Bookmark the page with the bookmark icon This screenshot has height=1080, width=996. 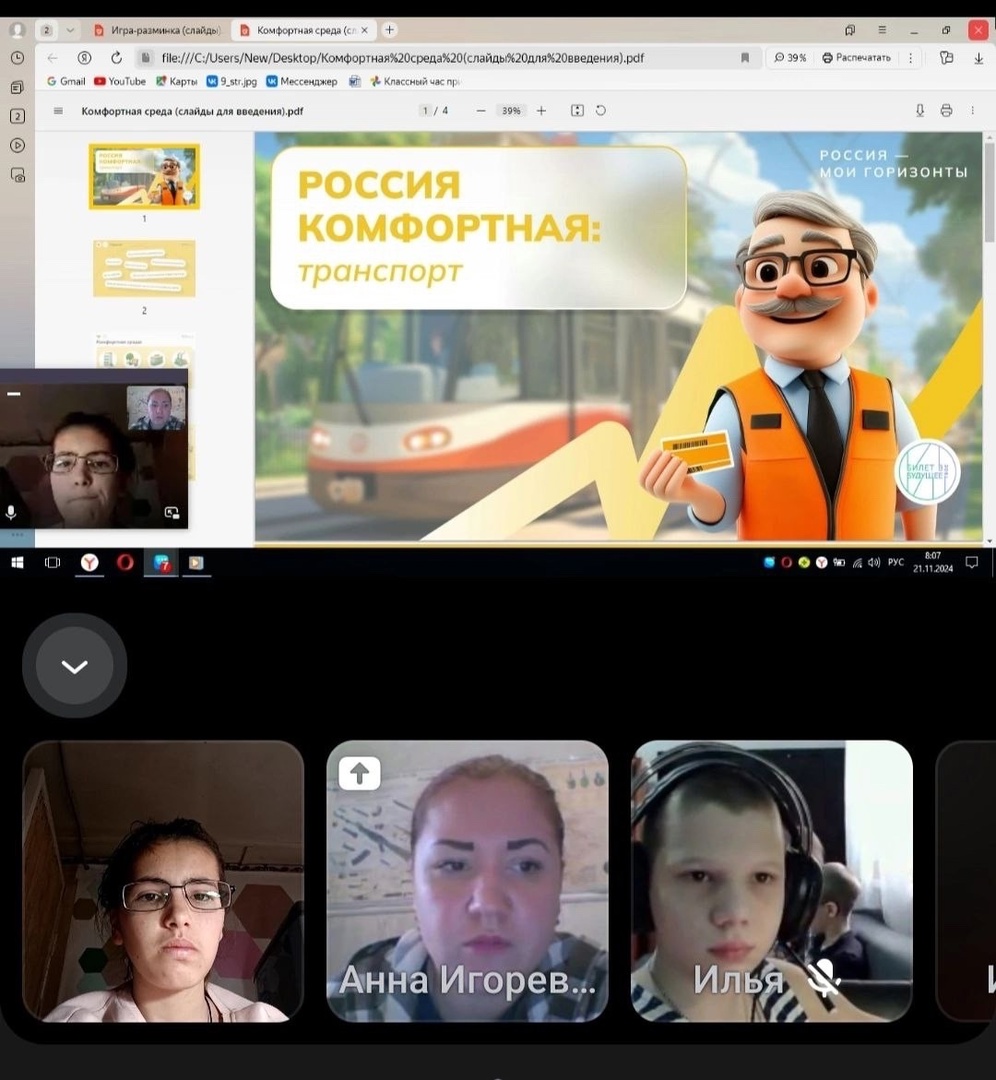coord(745,58)
